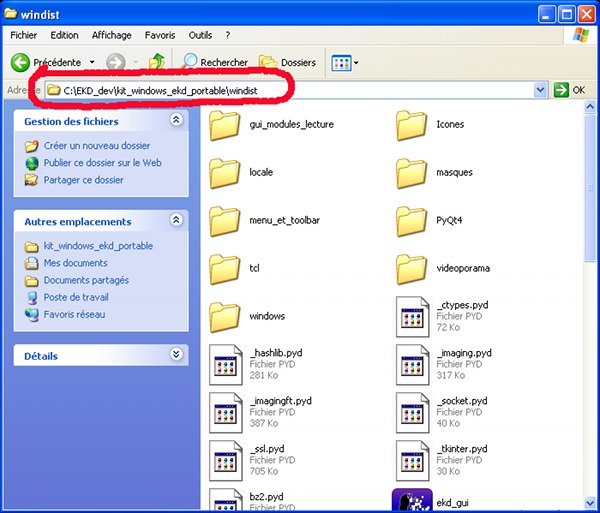
Task: Click Créer un nouveau dossier link
Action: coord(97,146)
